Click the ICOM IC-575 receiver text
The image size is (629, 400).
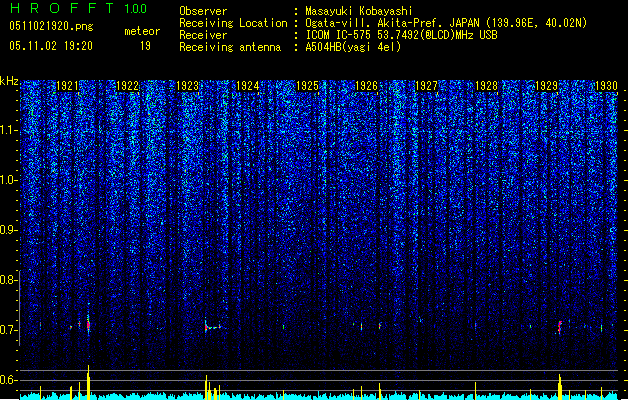point(401,35)
